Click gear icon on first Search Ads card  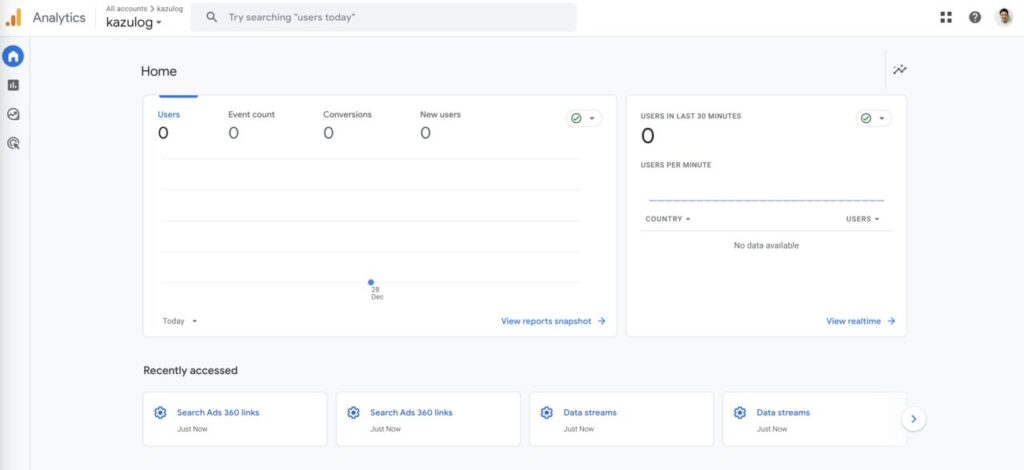pos(160,413)
